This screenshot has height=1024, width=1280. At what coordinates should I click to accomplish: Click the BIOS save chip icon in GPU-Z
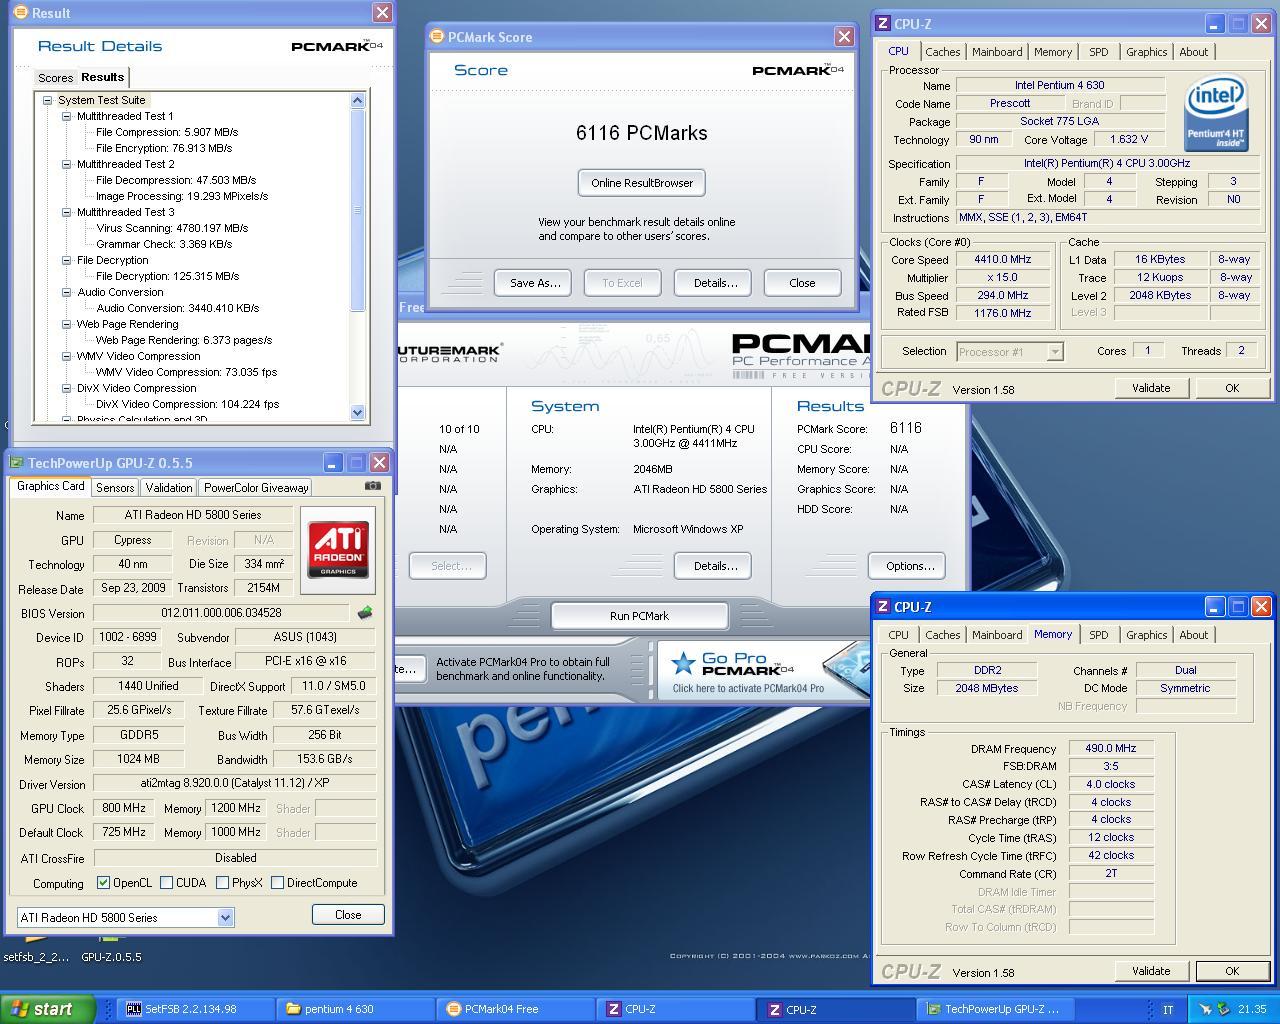coord(364,613)
